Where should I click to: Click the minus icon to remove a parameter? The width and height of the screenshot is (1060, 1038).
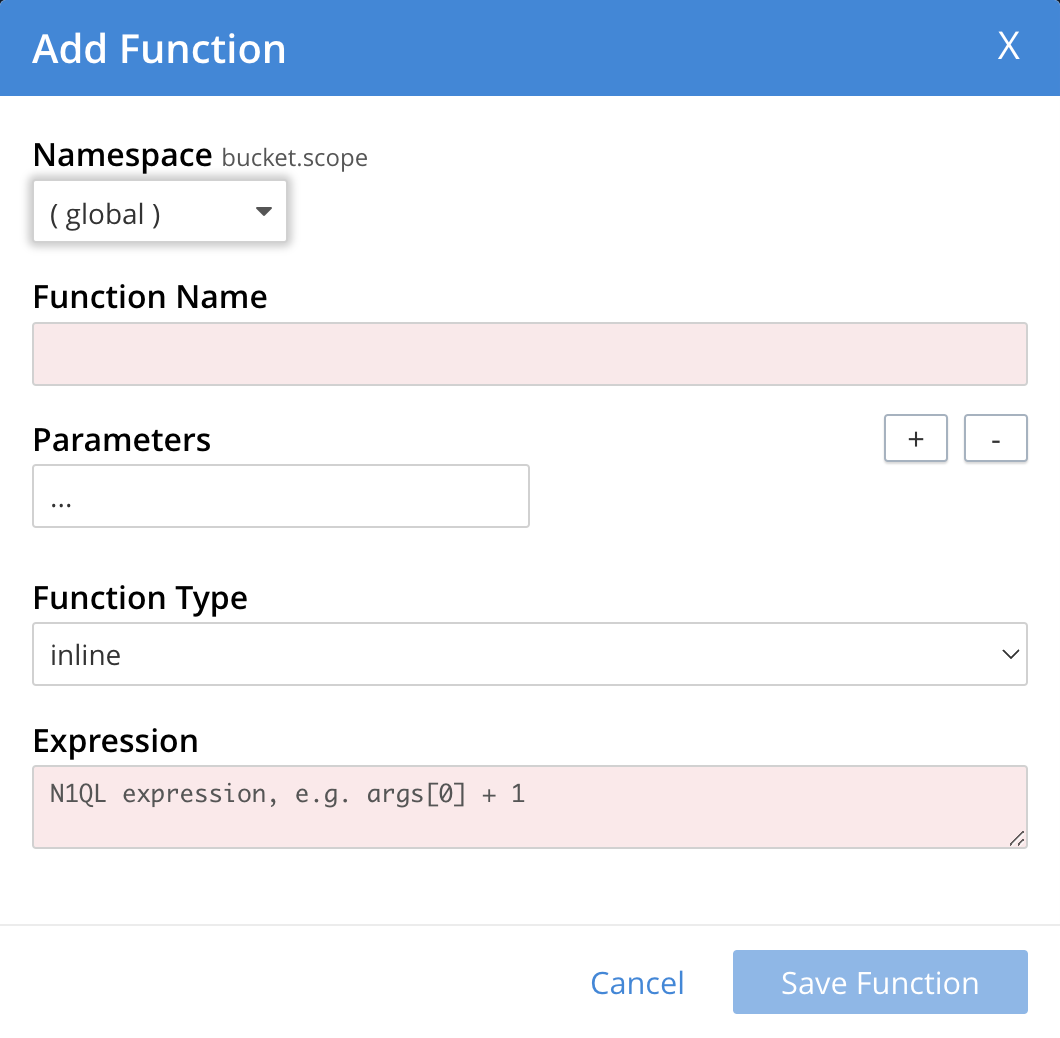click(995, 438)
